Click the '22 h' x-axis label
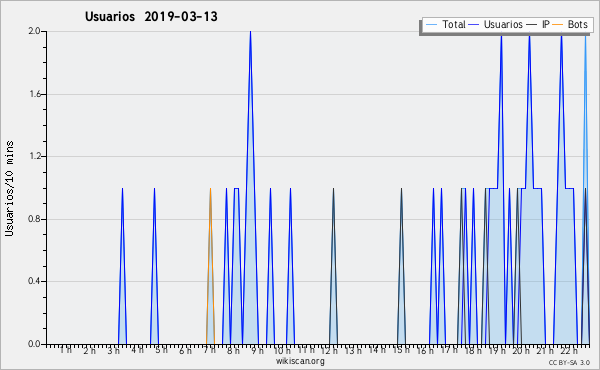 569,350
